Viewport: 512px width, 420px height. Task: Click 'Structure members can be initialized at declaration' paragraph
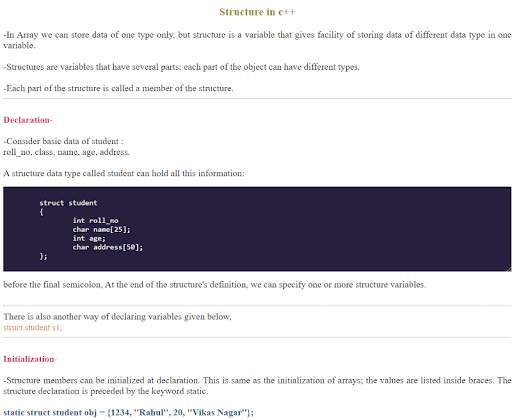(x=257, y=386)
